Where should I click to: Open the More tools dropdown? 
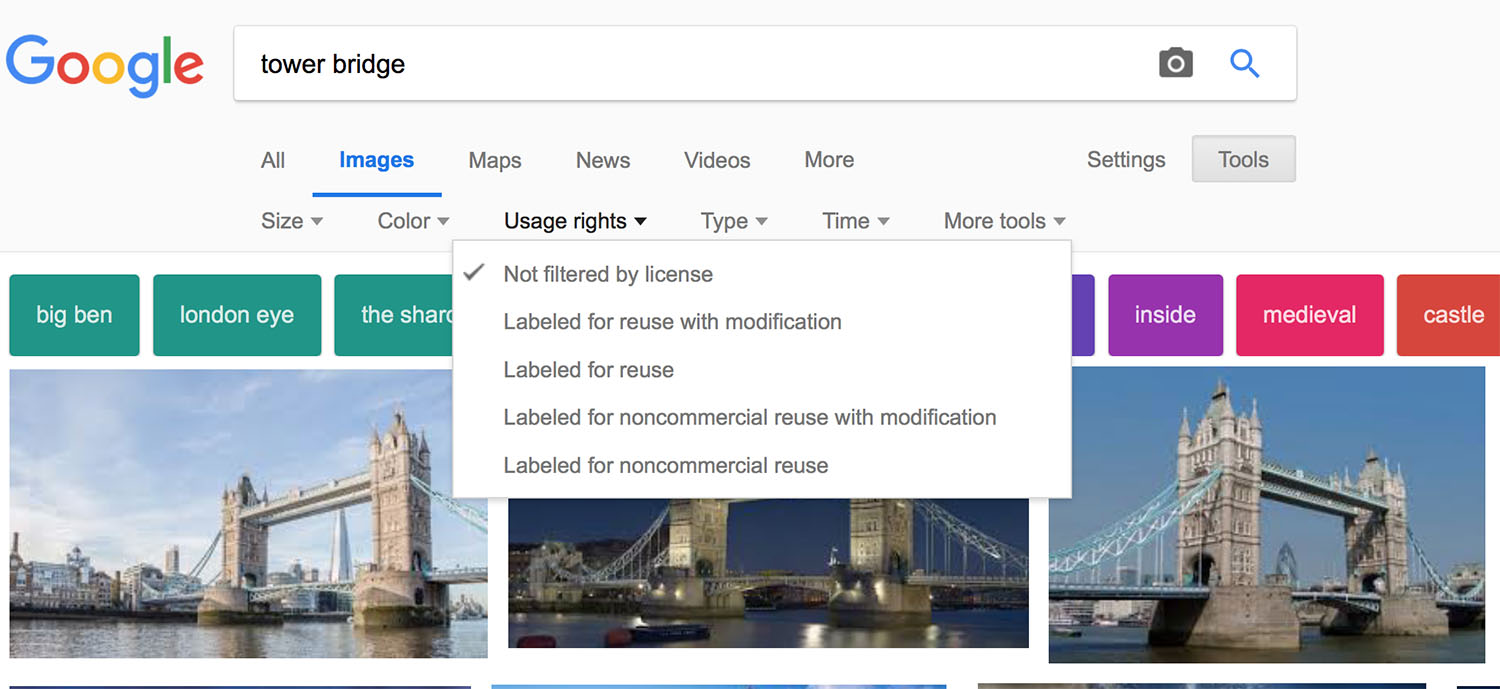1005,221
